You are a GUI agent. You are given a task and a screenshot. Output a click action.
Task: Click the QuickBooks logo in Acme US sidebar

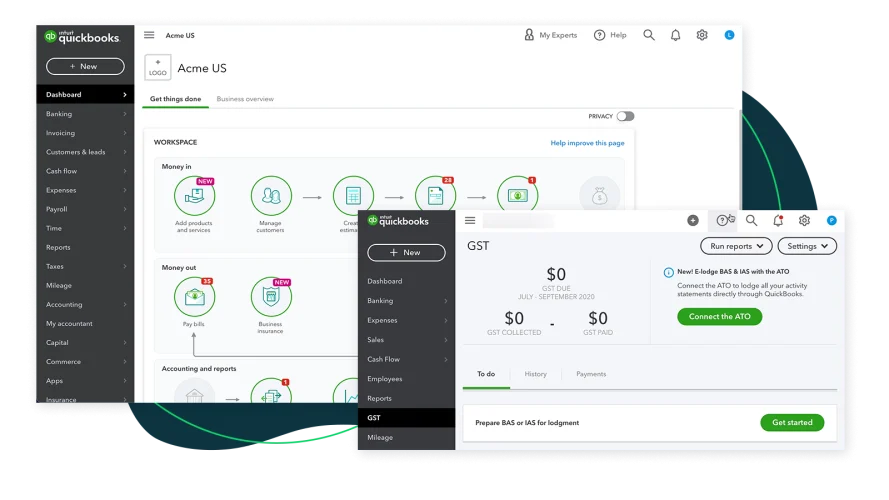pyautogui.click(x=82, y=37)
